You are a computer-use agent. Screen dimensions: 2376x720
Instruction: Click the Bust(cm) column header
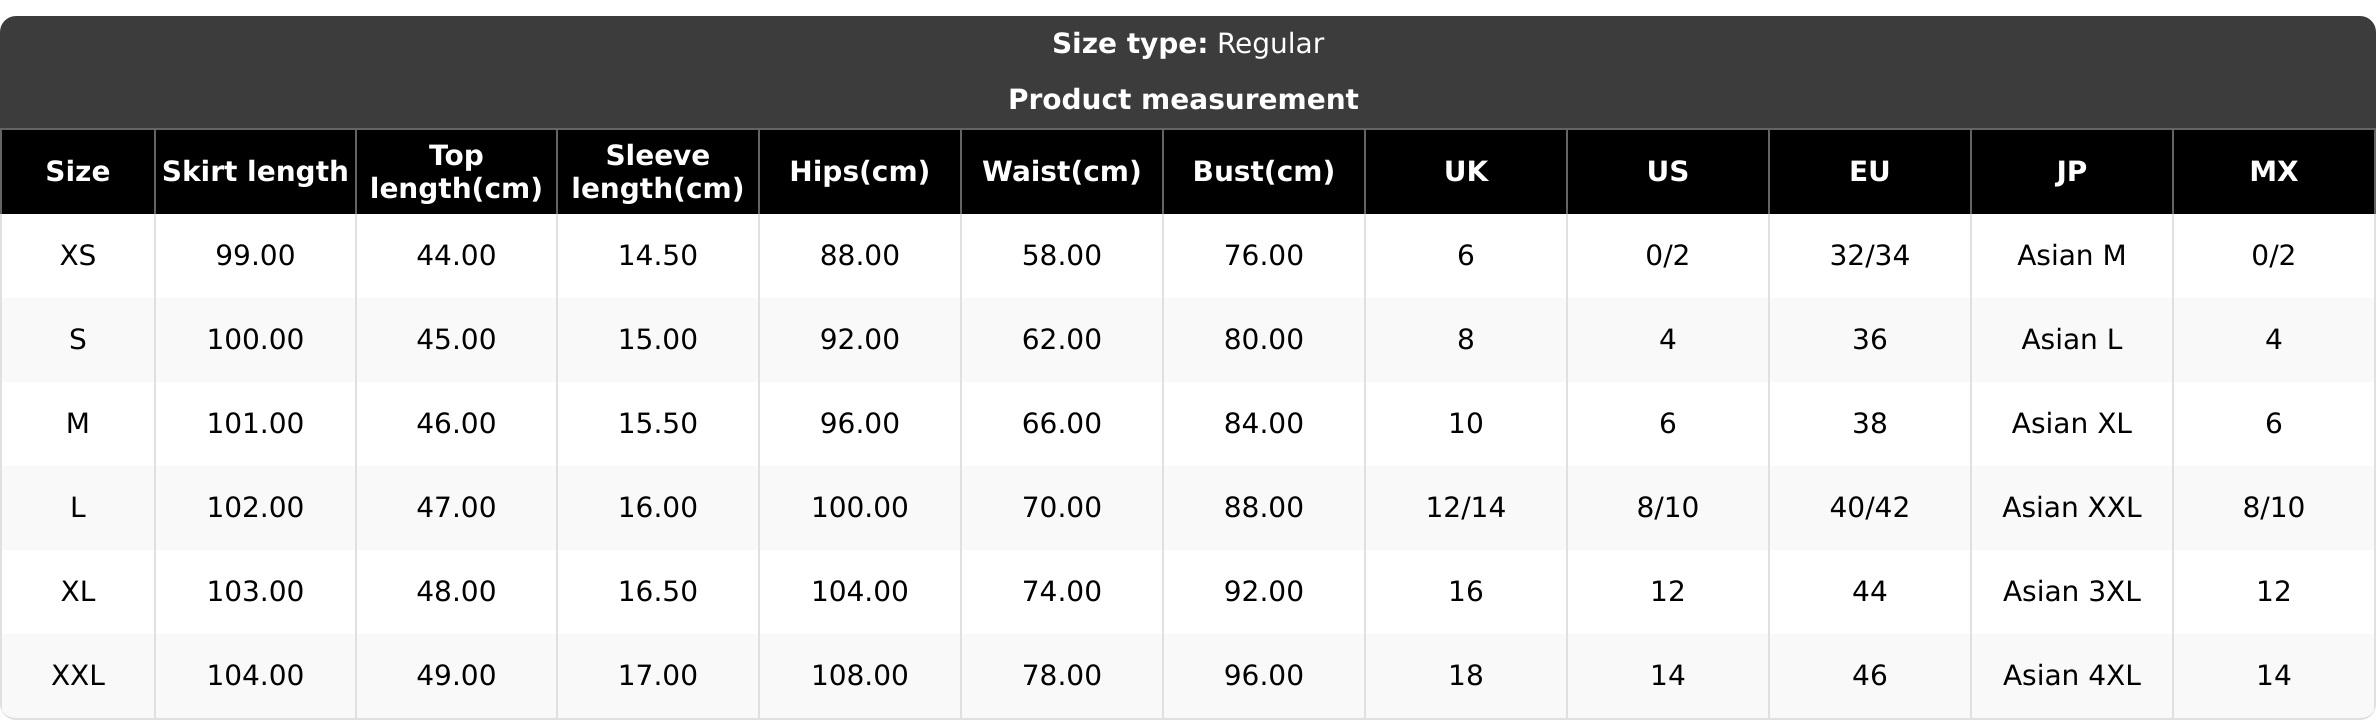click(1264, 172)
